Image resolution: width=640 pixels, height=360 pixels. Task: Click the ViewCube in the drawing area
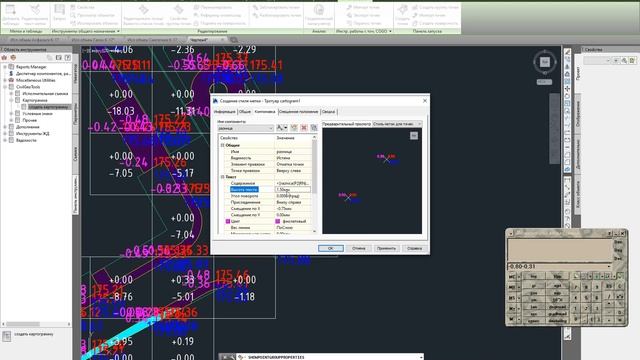point(544,62)
